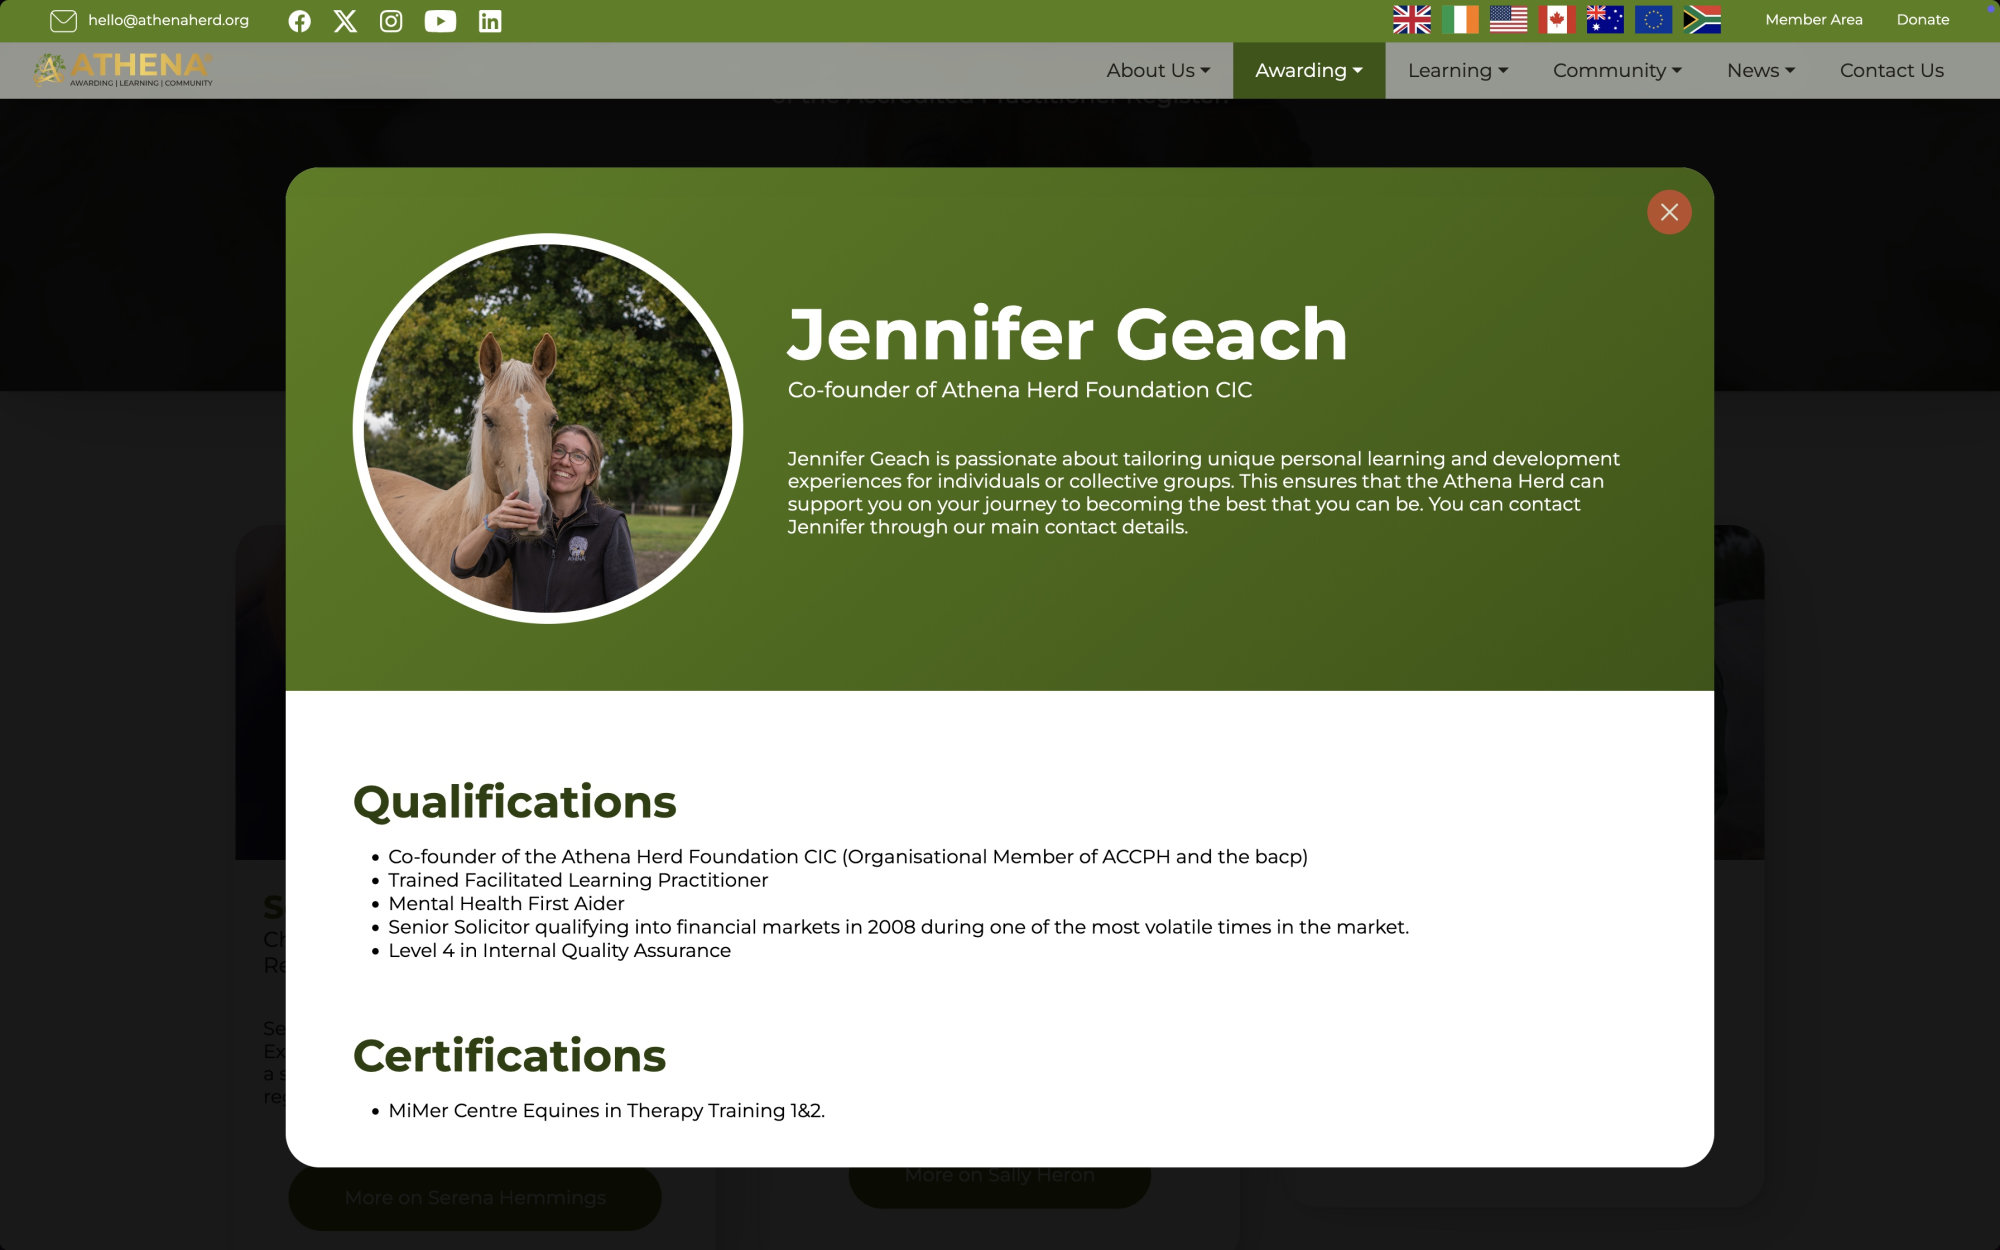Click Trained Facilitated Learning Practitioner item
The width and height of the screenshot is (2000, 1250).
tap(578, 880)
